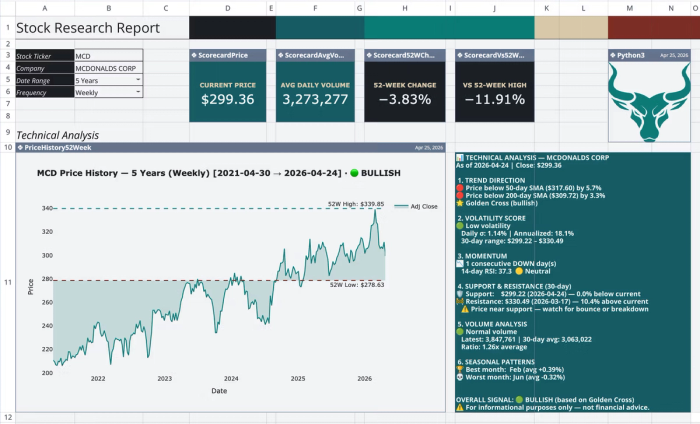
Task: Select row 11 header
Action: click(x=8, y=282)
